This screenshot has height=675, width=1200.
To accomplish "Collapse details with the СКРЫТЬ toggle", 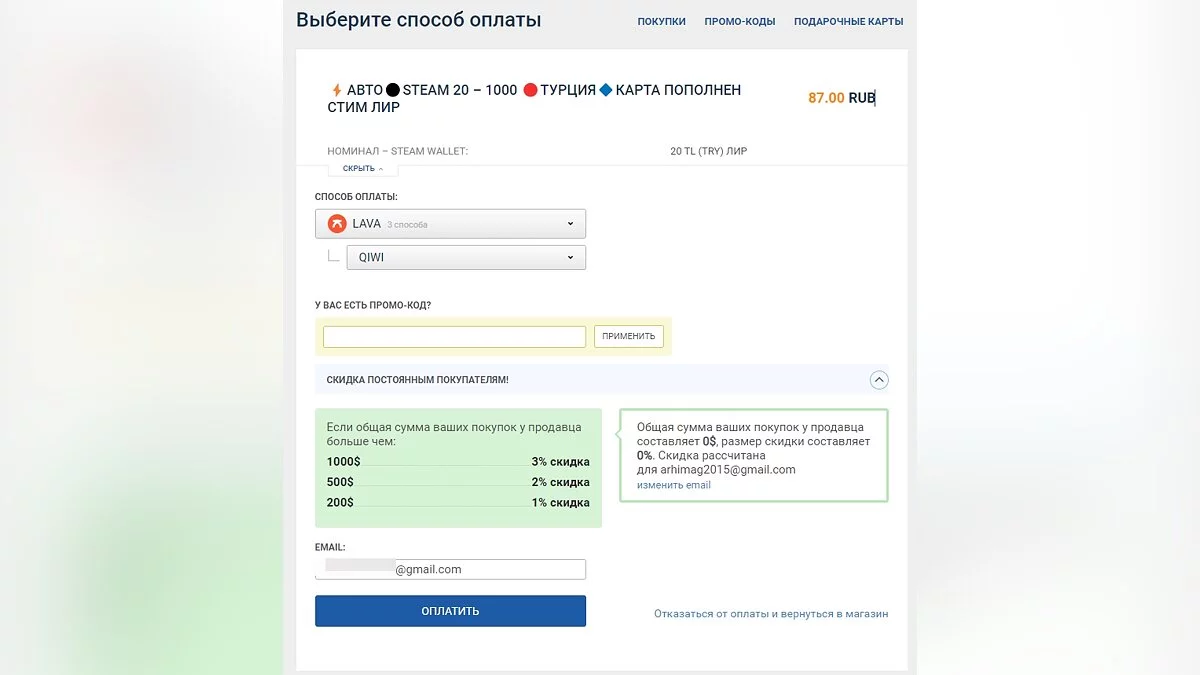I will pyautogui.click(x=362, y=169).
